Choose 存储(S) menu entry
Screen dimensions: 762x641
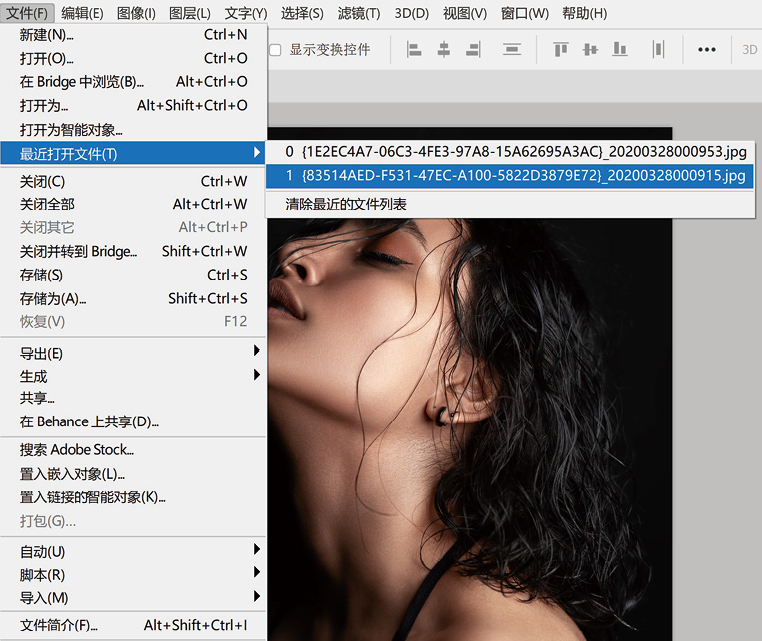click(x=133, y=275)
